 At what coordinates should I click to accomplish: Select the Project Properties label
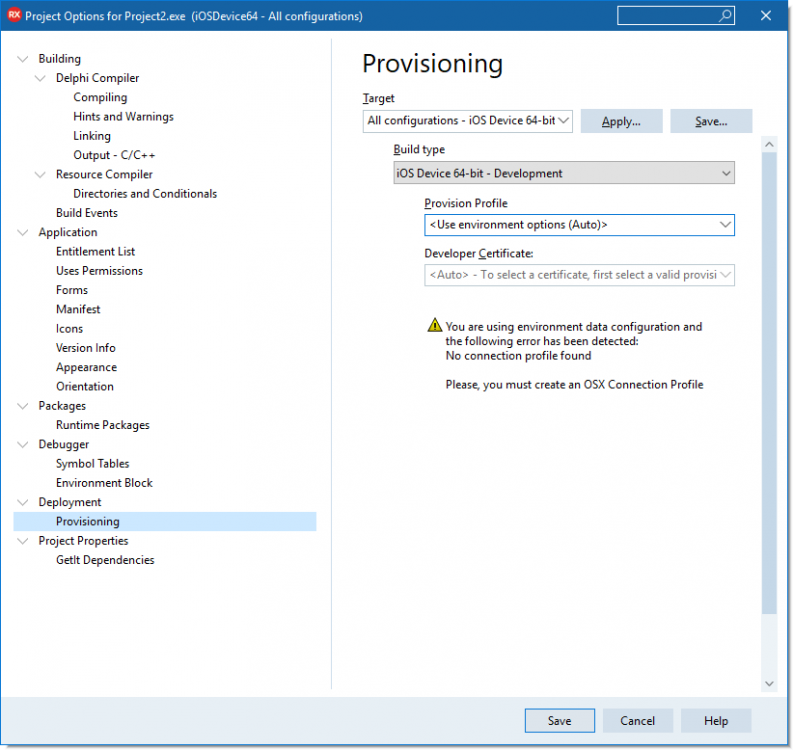tap(83, 541)
